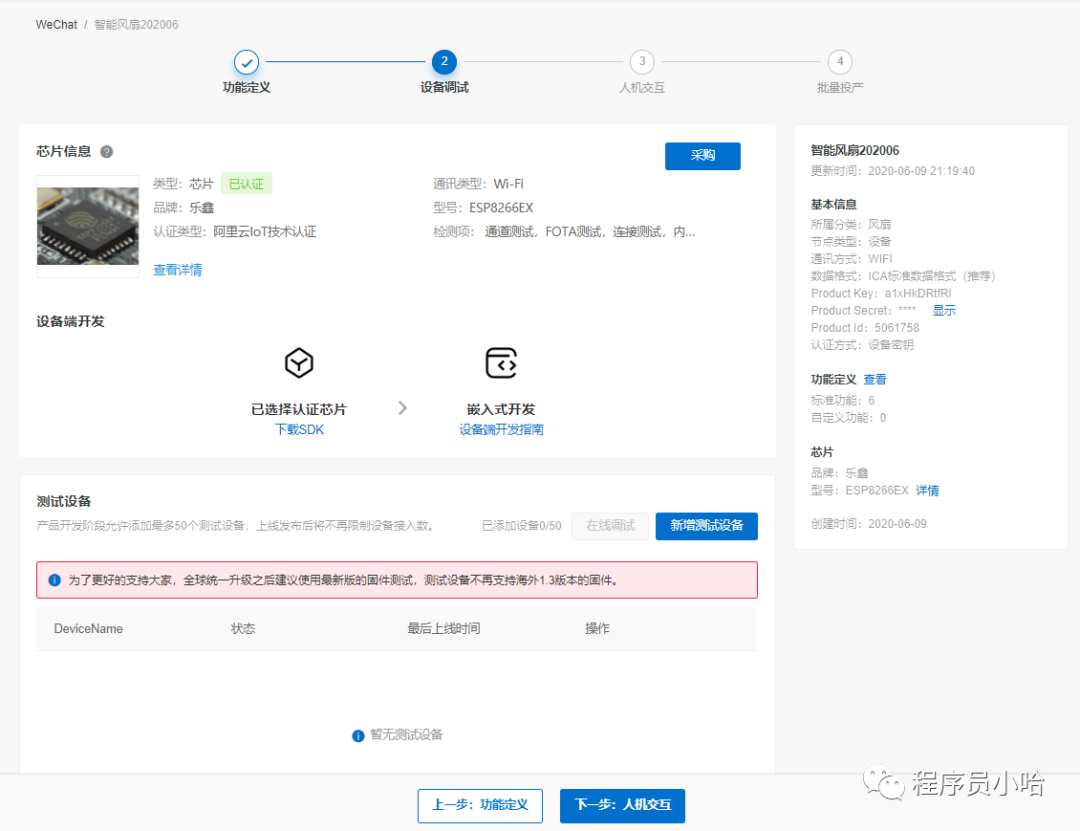Click the 采购 purchase button

point(702,156)
